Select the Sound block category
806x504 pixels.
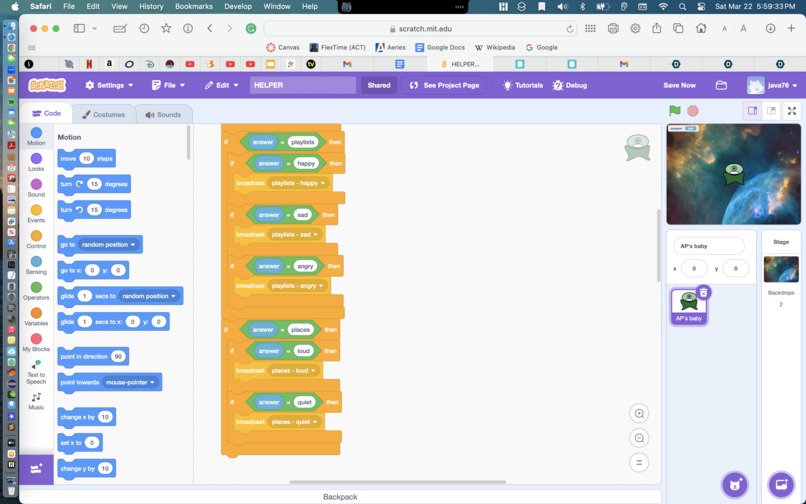click(x=36, y=188)
